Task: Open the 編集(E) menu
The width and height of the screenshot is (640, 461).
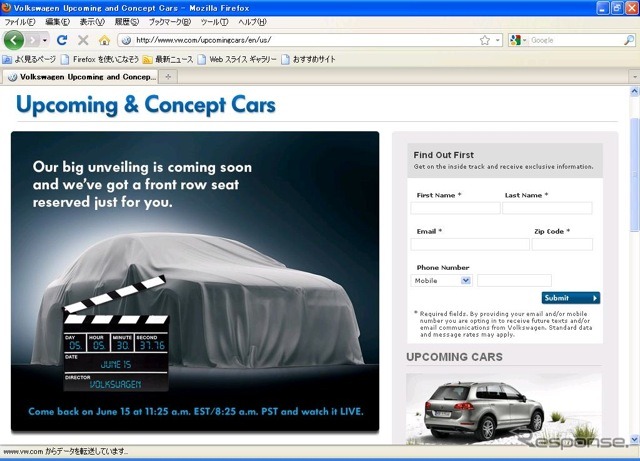Action: point(58,22)
